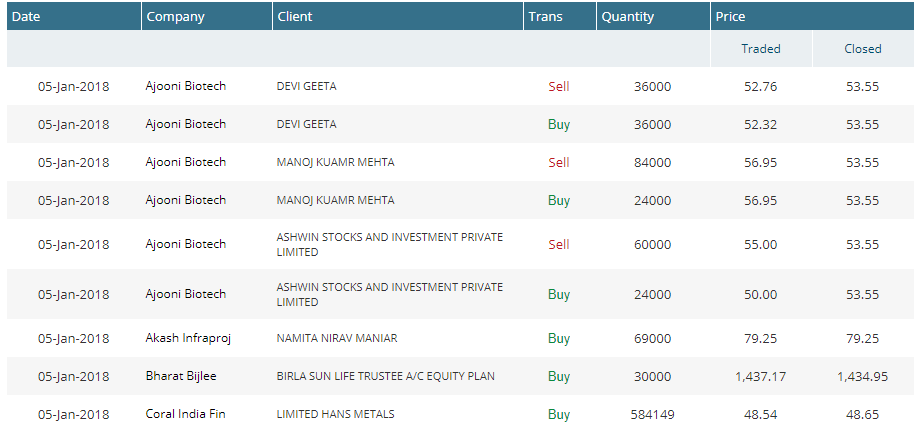The image size is (919, 425).
Task: Click Ajooni Biotech in 84000 quantity row
Action: coord(185,162)
